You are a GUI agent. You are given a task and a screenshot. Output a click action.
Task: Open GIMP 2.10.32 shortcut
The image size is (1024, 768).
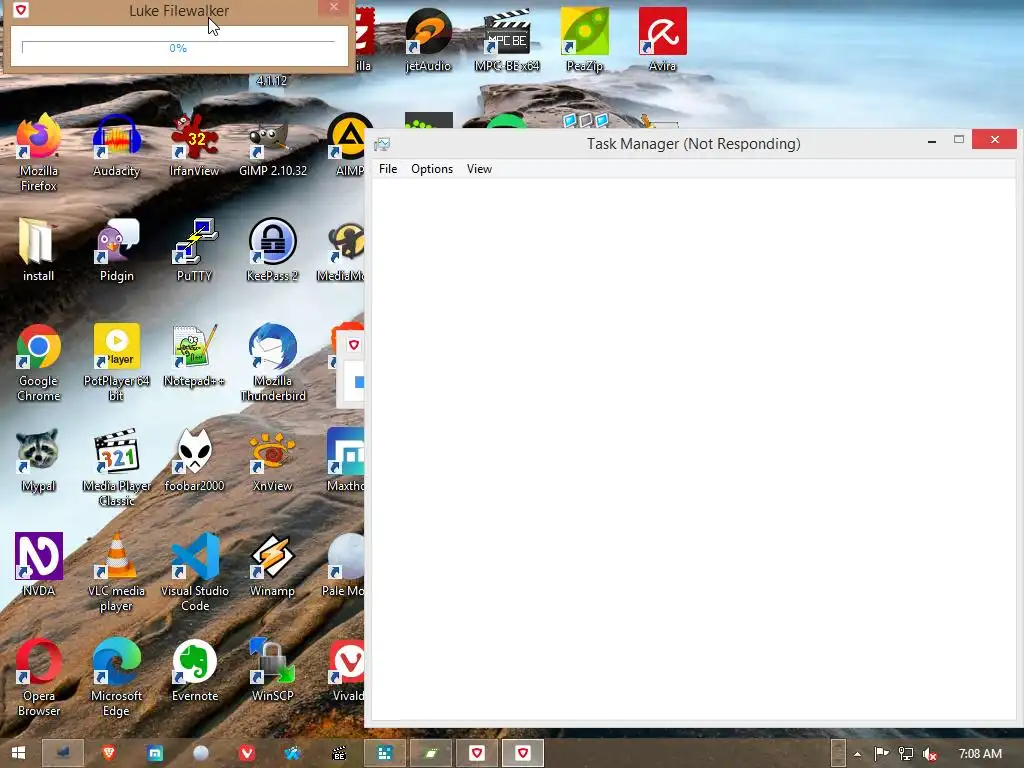(x=272, y=145)
